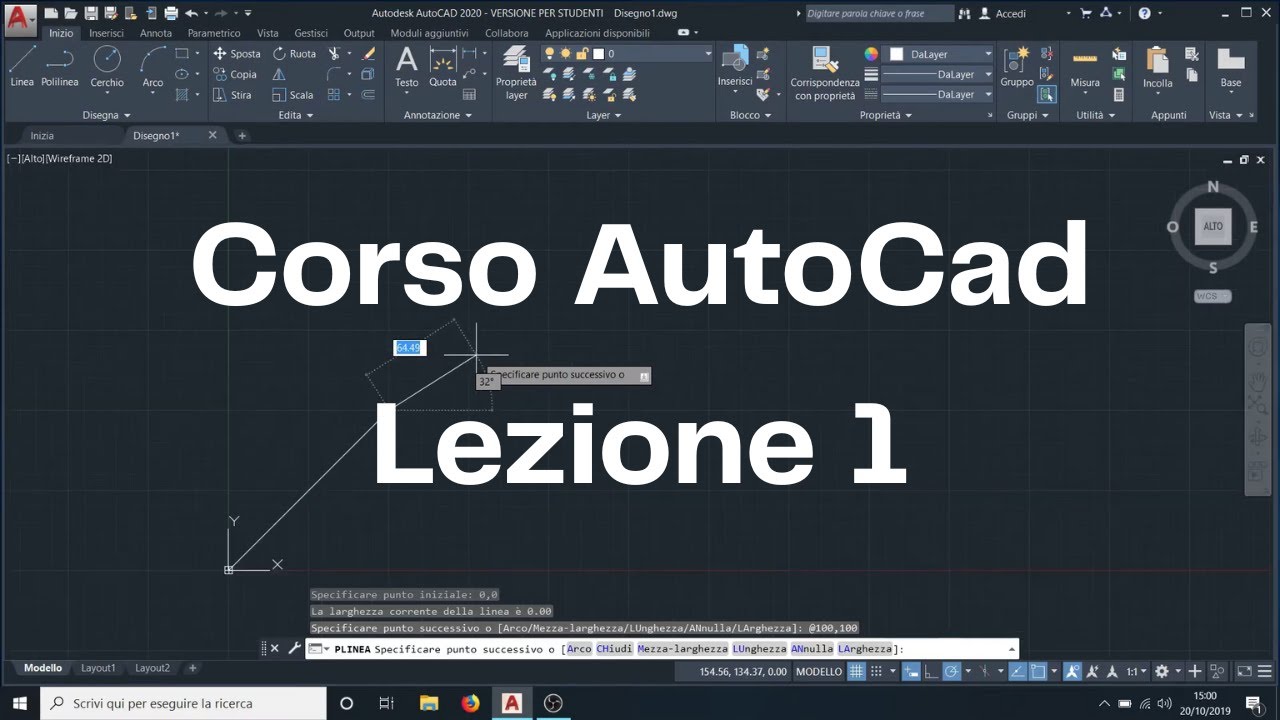Expand the Blocco panel
1280x720 pixels.
(750, 115)
